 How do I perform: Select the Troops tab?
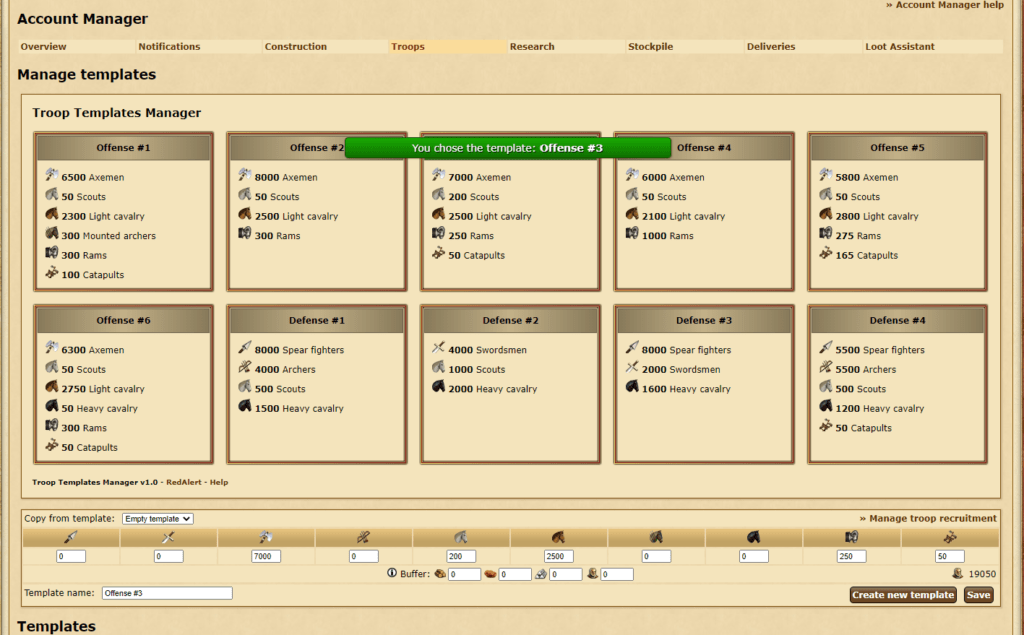pos(408,46)
